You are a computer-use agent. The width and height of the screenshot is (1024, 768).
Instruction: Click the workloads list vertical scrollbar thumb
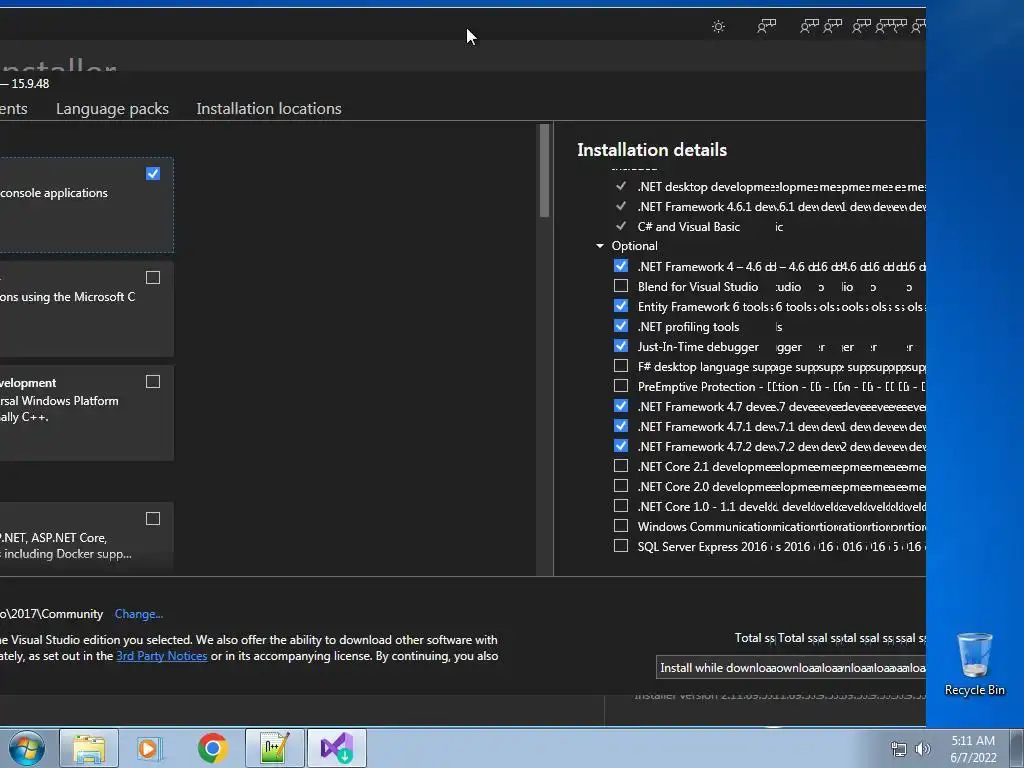(544, 171)
